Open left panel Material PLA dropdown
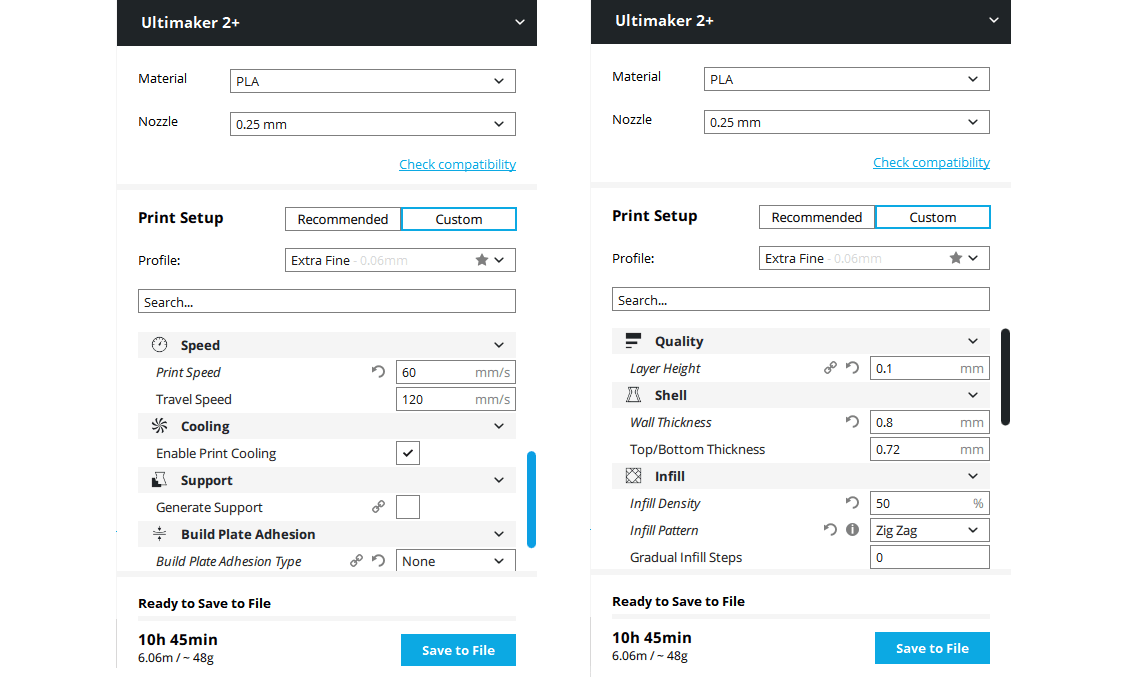The width and height of the screenshot is (1132, 680). click(373, 81)
